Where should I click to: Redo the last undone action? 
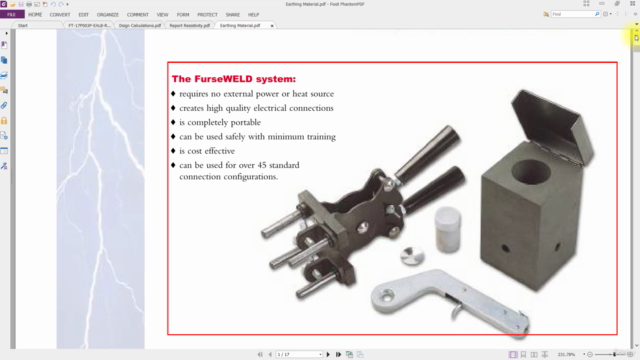[x=61, y=4]
